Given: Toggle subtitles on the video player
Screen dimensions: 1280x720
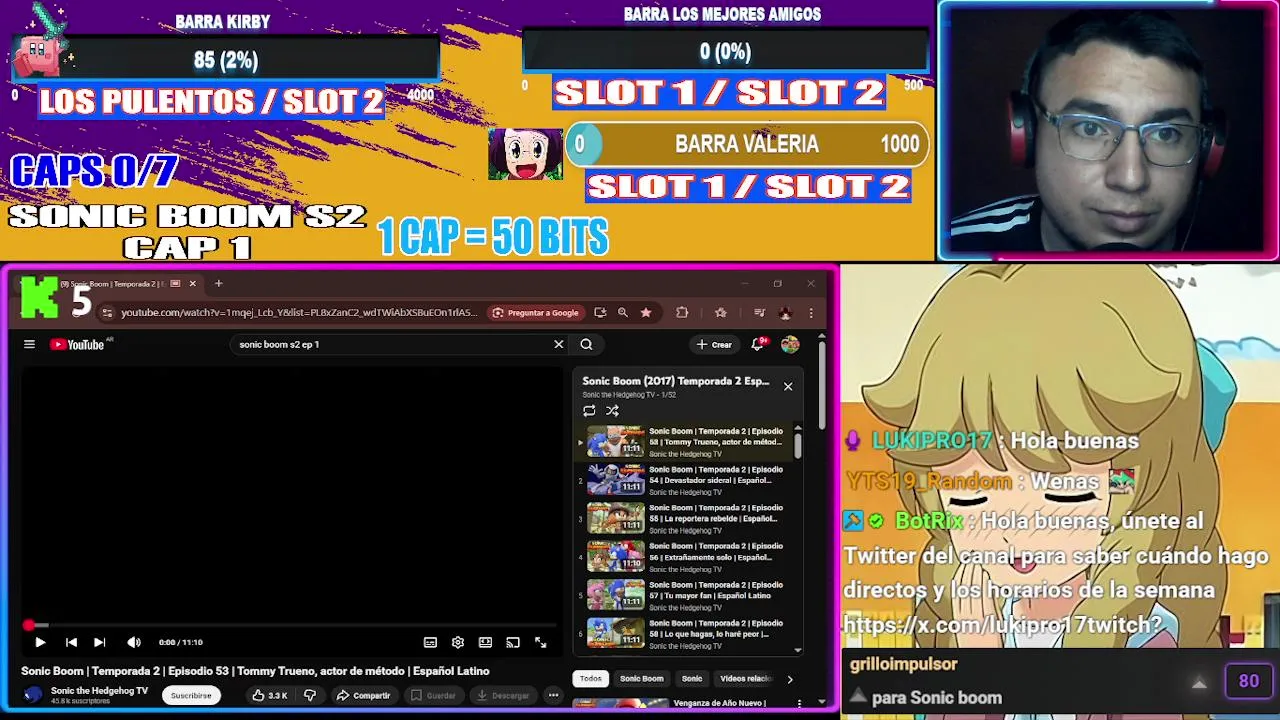Looking at the screenshot, I should point(430,642).
